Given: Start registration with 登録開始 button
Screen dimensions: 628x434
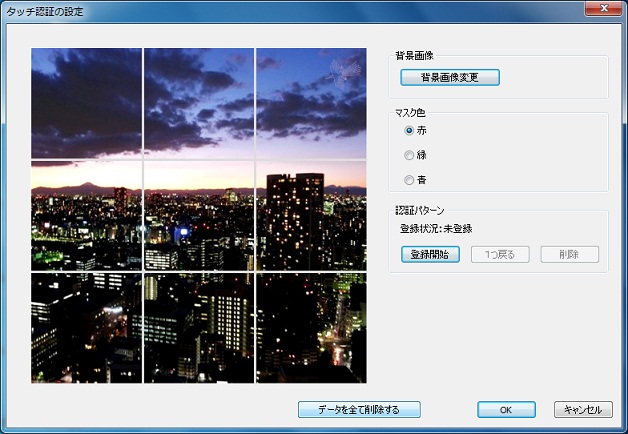Looking at the screenshot, I should 430,254.
